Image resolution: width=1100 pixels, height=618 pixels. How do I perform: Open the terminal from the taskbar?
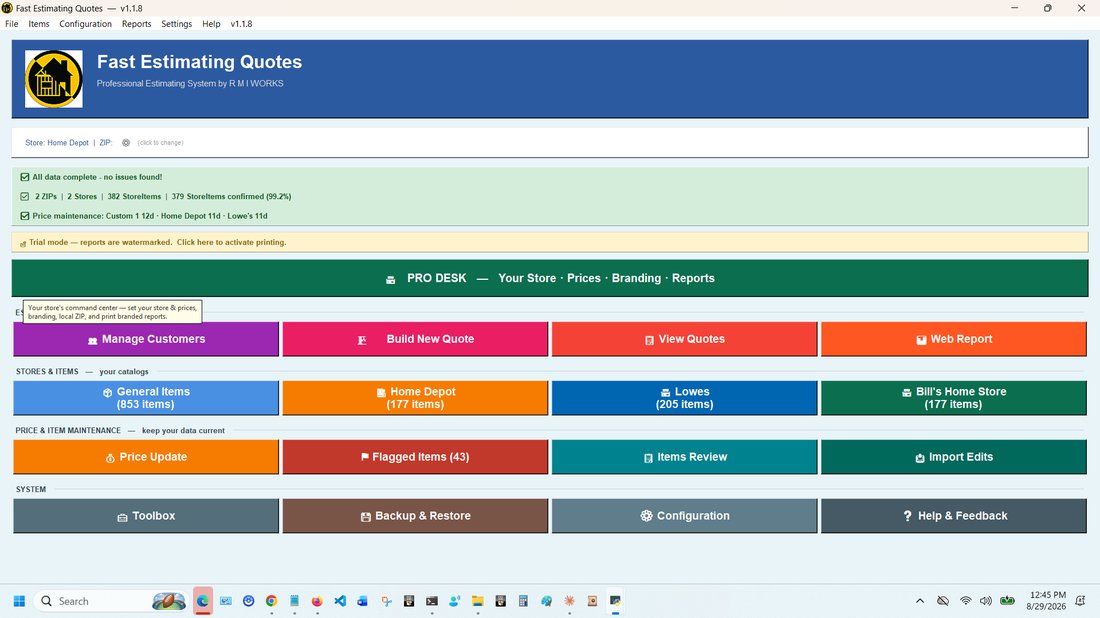[x=432, y=601]
